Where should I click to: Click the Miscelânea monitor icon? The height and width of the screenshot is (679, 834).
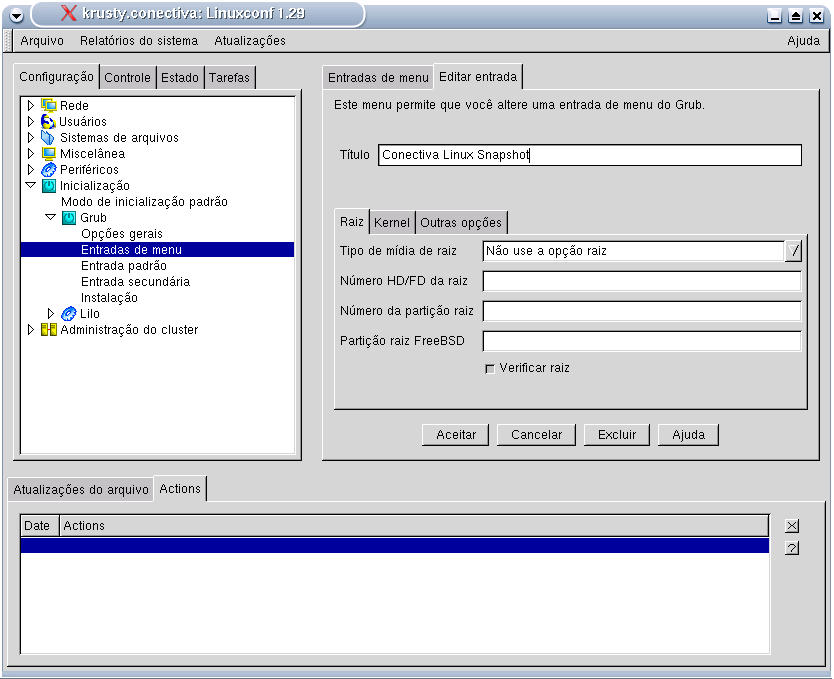pyautogui.click(x=48, y=154)
